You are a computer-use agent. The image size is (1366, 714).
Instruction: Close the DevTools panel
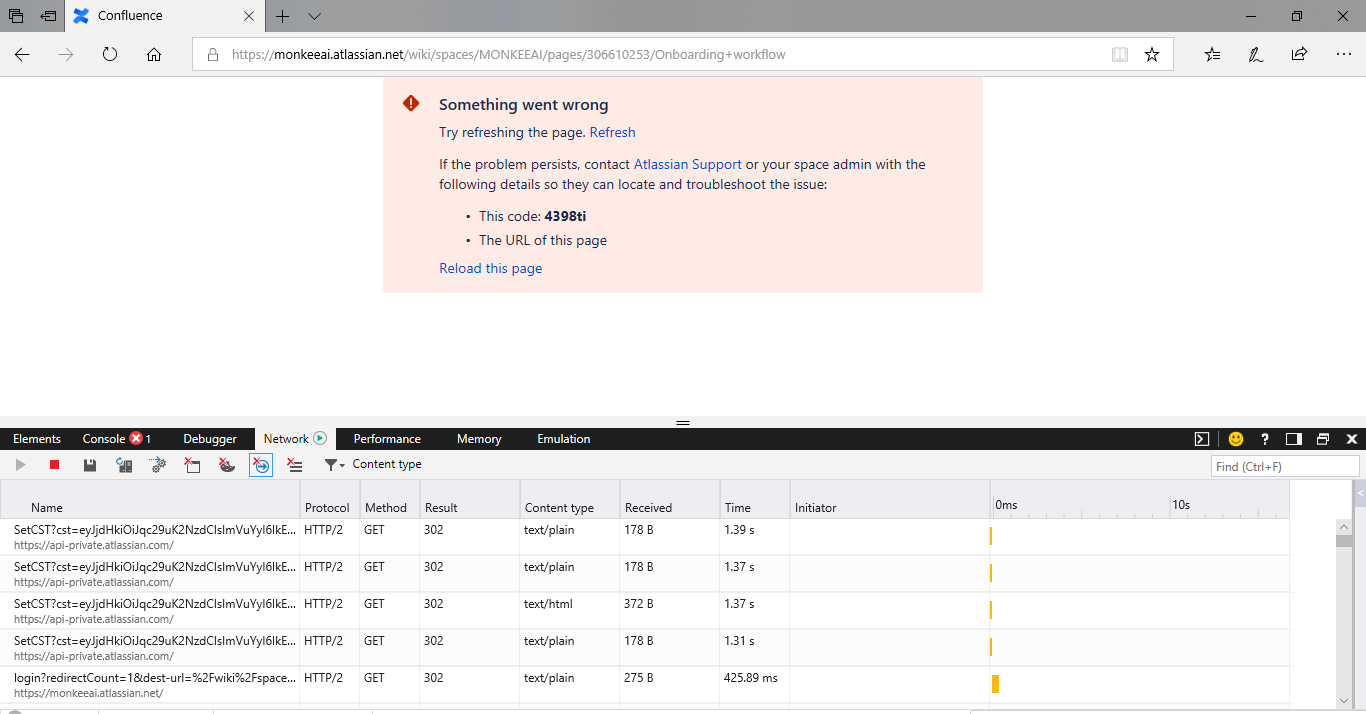1352,439
